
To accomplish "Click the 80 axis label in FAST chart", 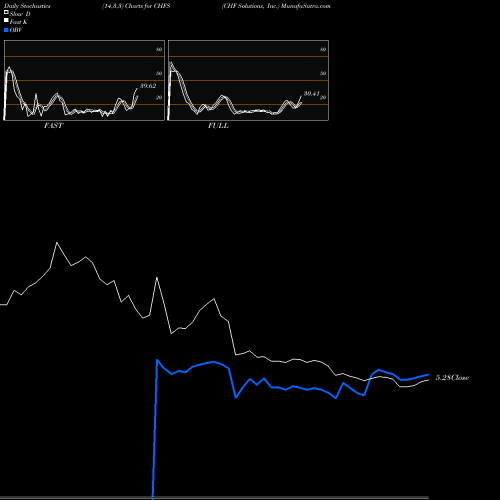I will click(x=159, y=49).
